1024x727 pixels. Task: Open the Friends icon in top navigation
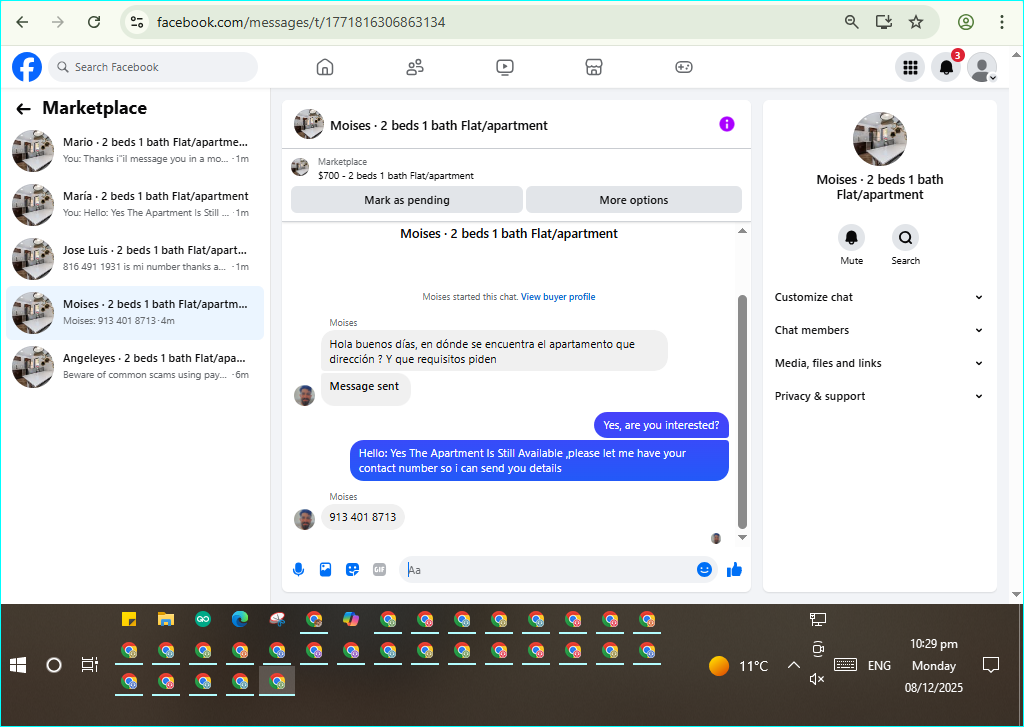point(415,67)
